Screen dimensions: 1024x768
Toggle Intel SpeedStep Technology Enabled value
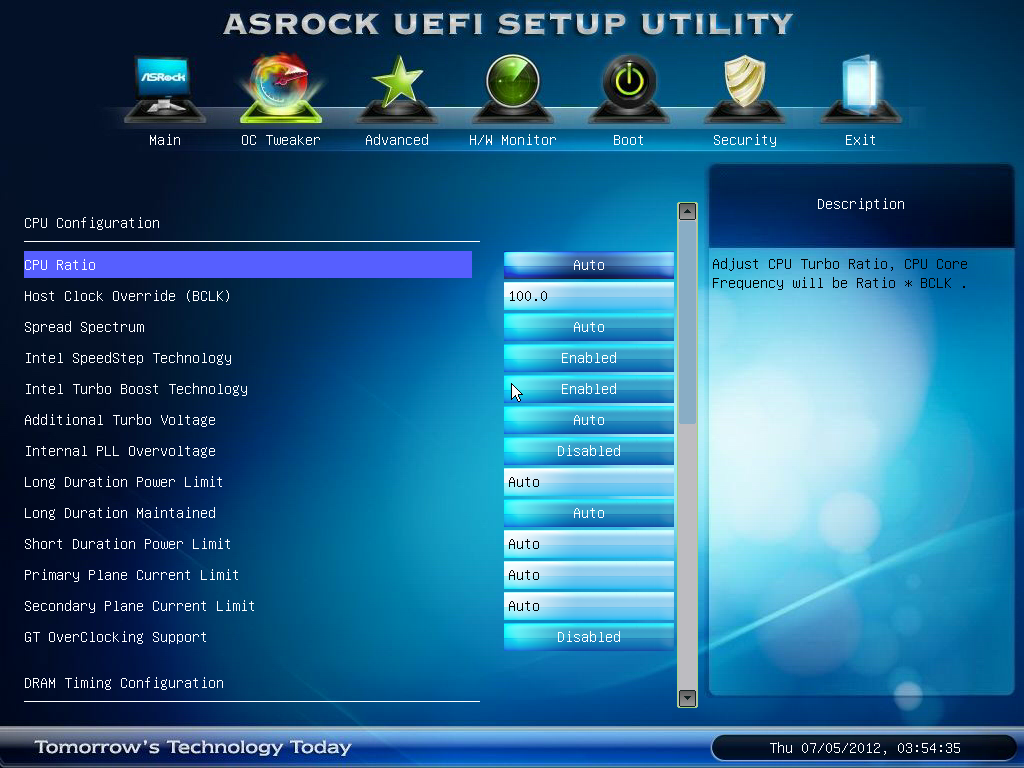(x=588, y=358)
